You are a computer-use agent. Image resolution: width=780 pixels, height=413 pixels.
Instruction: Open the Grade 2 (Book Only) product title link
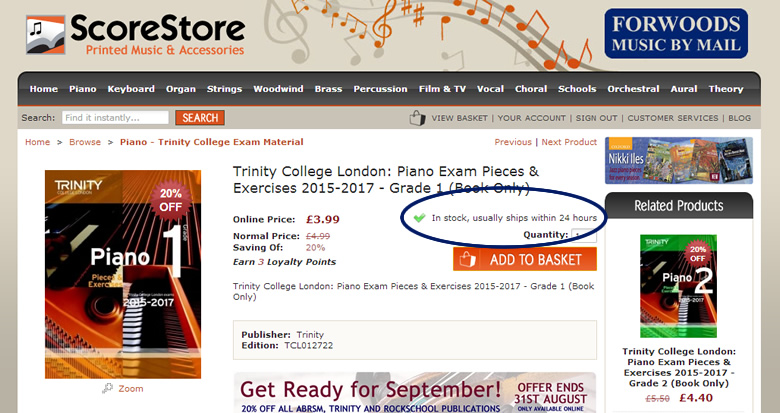679,367
